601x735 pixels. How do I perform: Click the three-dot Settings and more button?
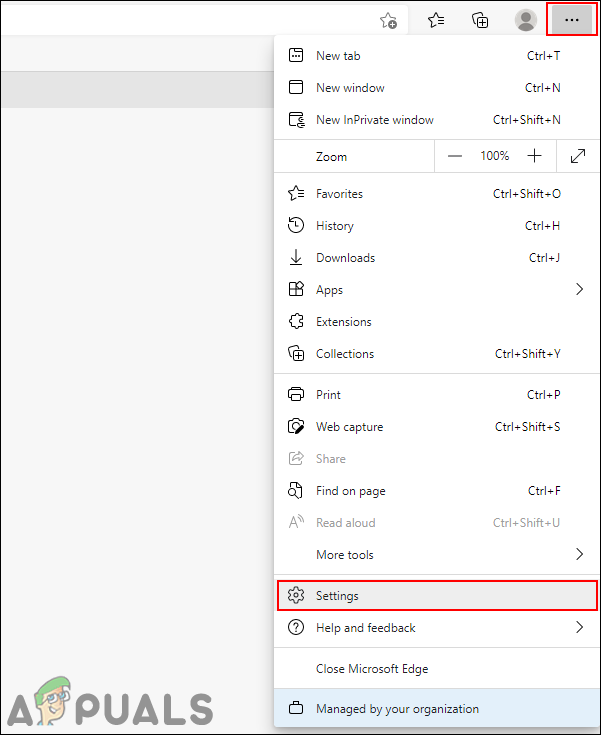coord(572,20)
